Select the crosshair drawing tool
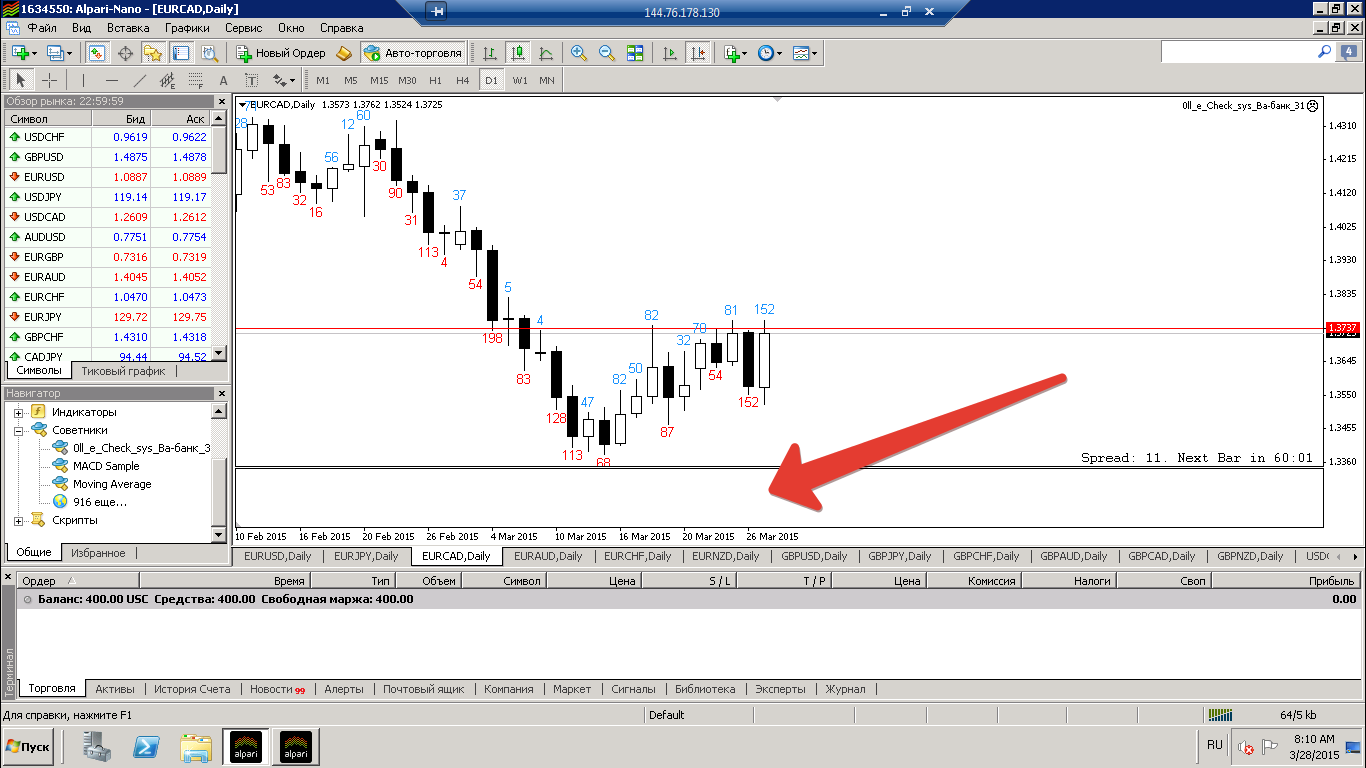Image resolution: width=1366 pixels, height=768 pixels. (x=49, y=80)
